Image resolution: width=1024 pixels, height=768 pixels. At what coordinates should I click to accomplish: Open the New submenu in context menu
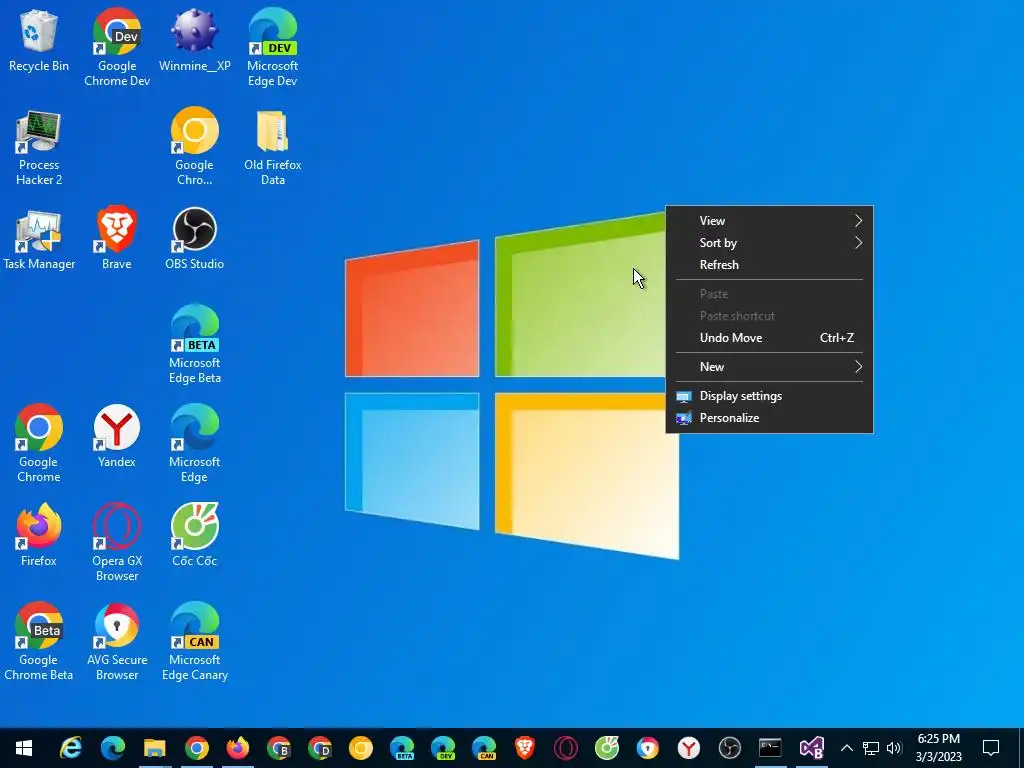769,367
